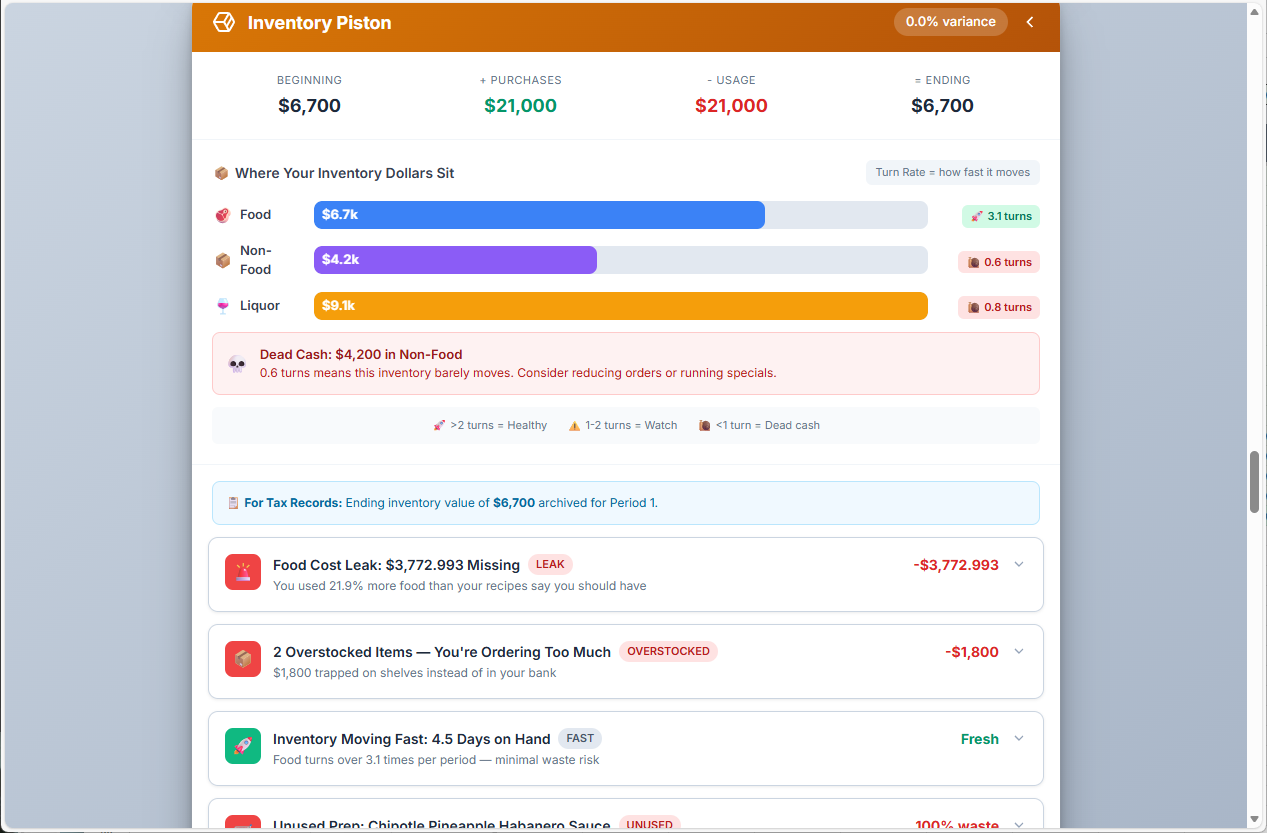The image size is (1267, 833).
Task: Expand the Food Cost Leak card details
Action: click(1018, 564)
